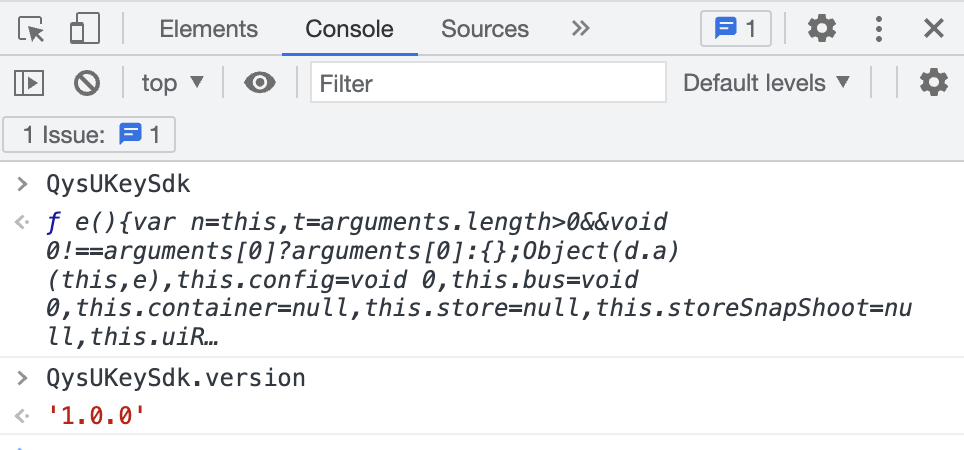
Task: Open console settings gear icon
Action: click(934, 82)
